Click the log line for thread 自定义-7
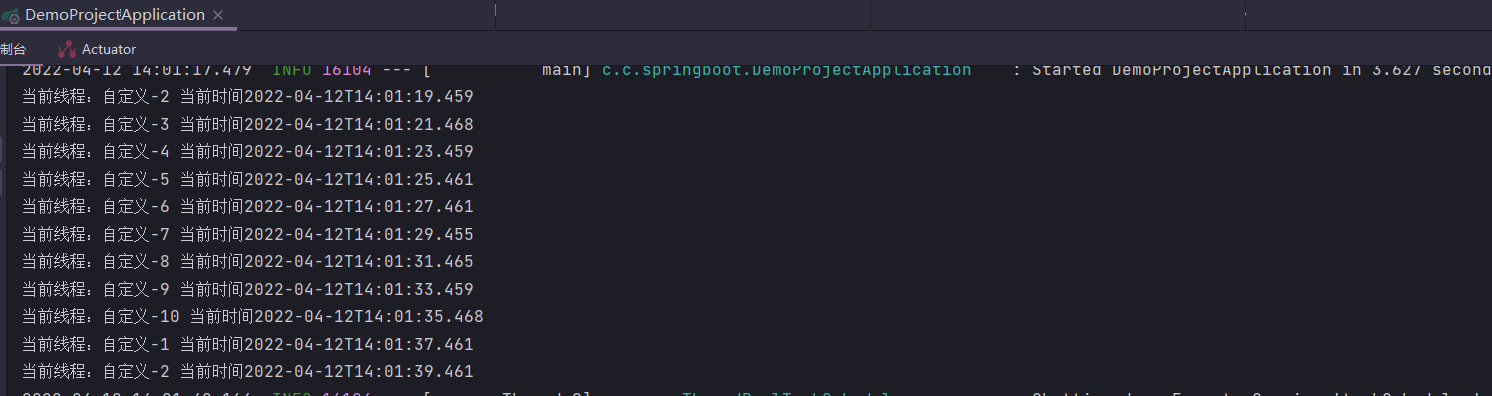 (247, 235)
